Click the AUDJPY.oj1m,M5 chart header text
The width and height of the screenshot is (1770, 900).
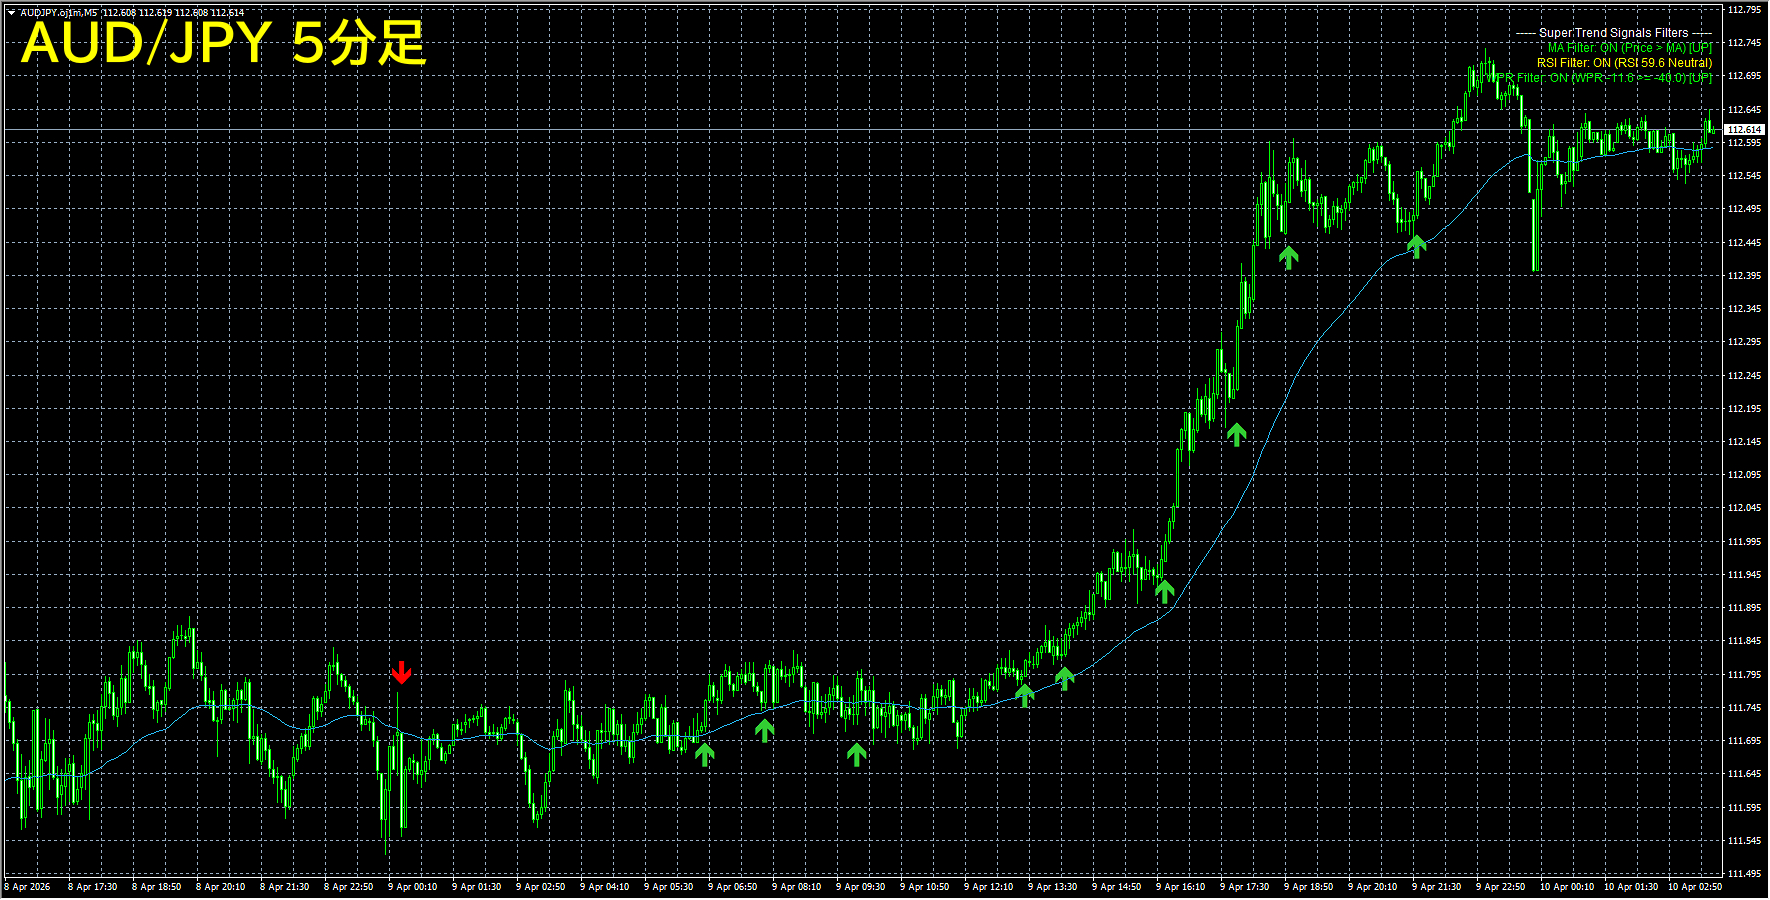coord(59,13)
